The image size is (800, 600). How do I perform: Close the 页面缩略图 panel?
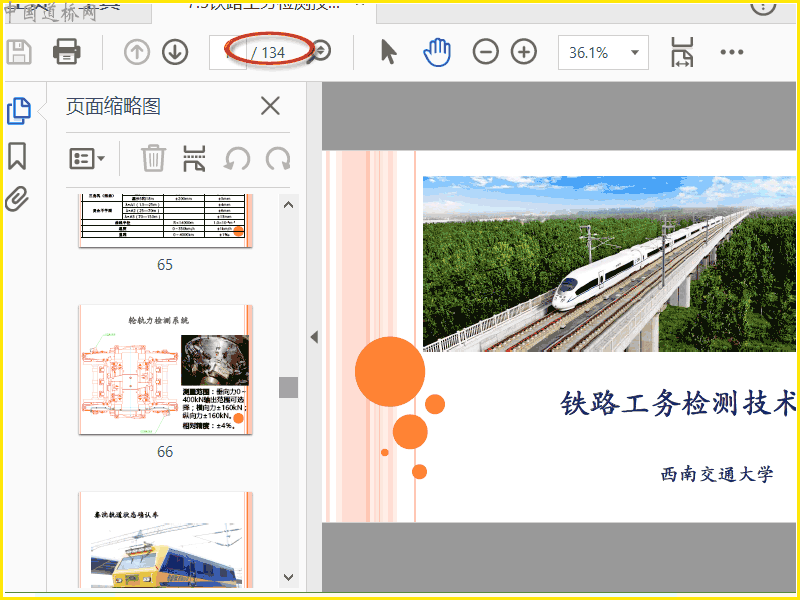tap(270, 106)
